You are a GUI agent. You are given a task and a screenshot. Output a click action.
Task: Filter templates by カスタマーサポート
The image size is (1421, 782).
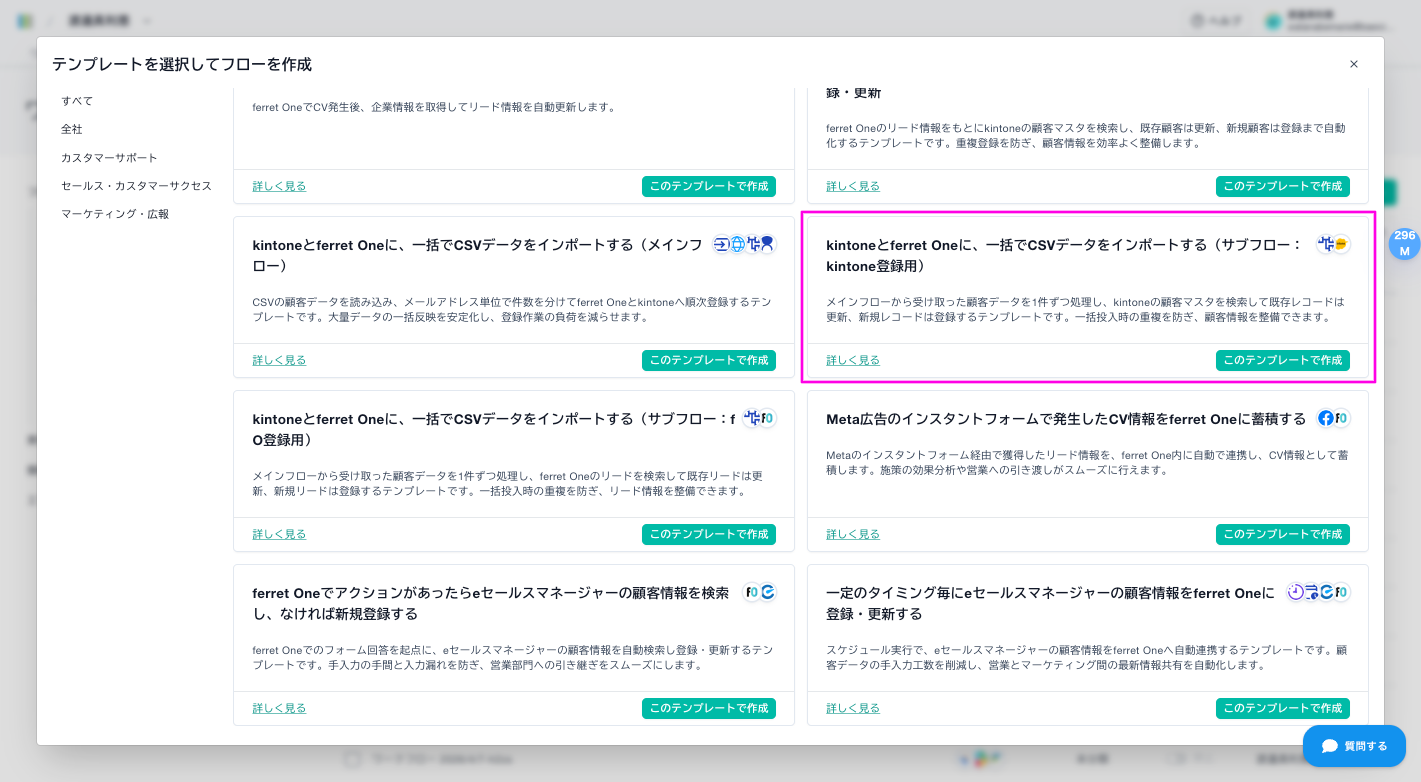click(109, 158)
